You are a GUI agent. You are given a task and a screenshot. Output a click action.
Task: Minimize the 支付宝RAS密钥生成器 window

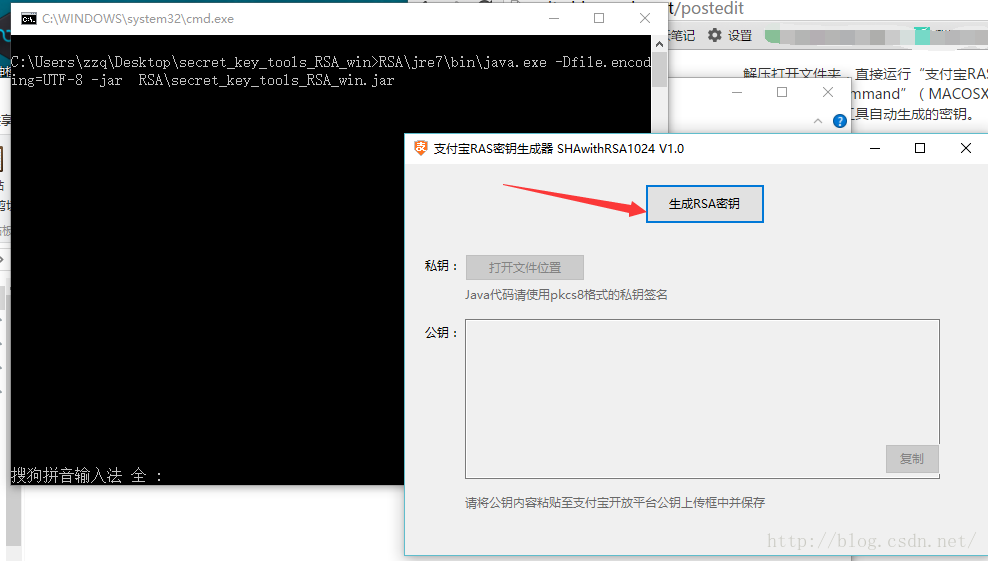(875, 148)
